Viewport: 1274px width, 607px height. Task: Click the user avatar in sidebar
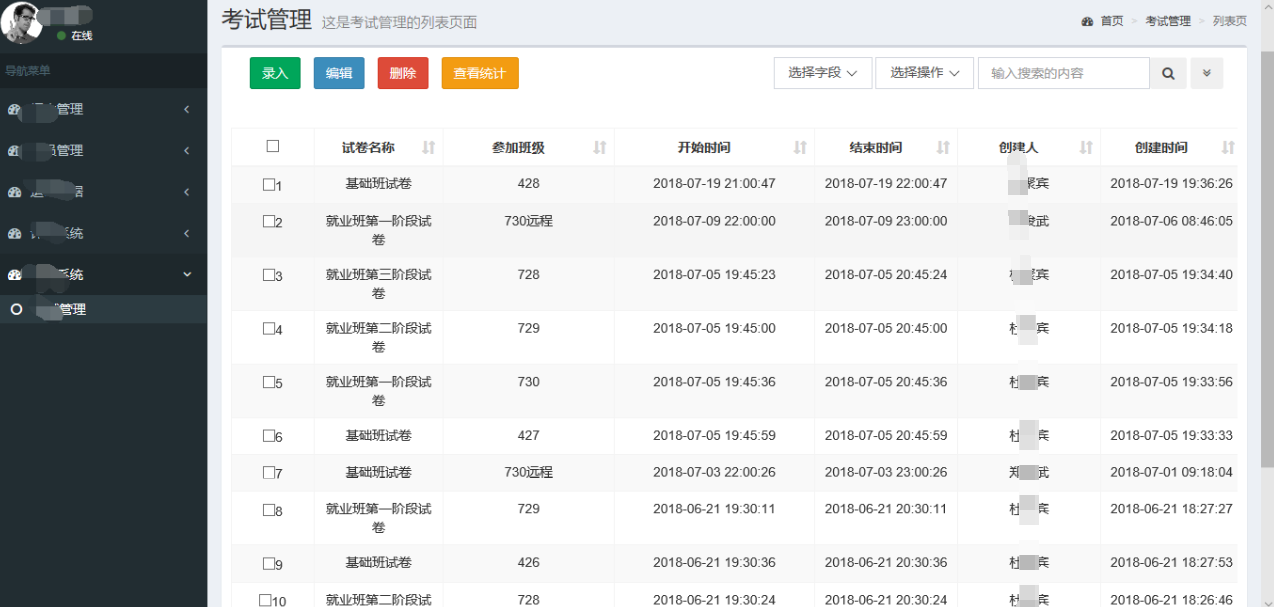coord(22,22)
